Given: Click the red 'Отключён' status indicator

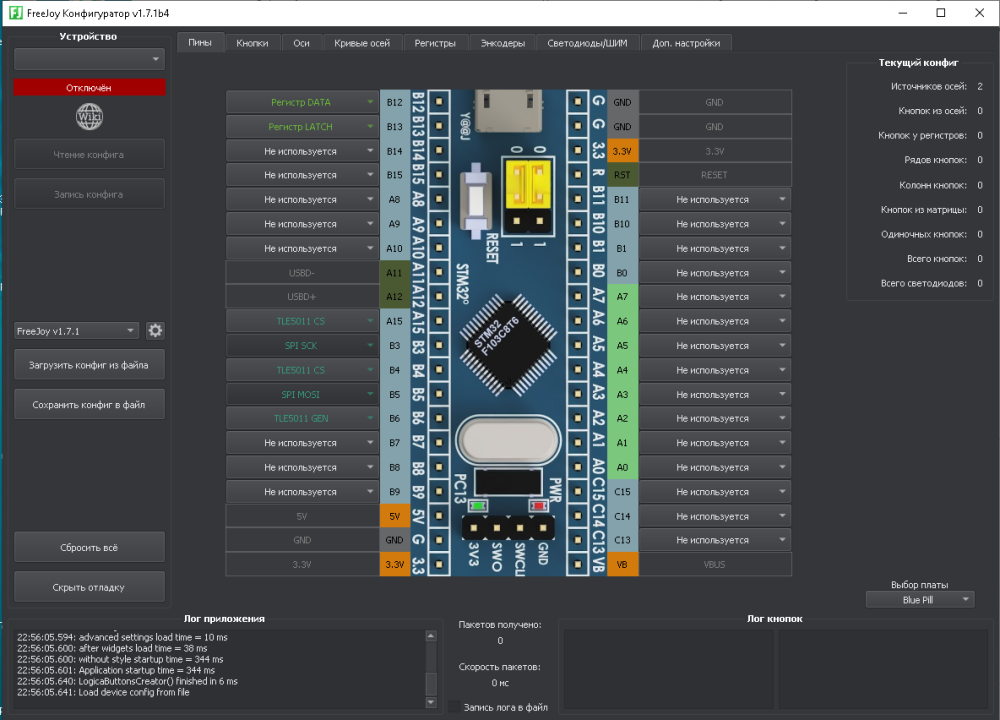Looking at the screenshot, I should pos(89,88).
